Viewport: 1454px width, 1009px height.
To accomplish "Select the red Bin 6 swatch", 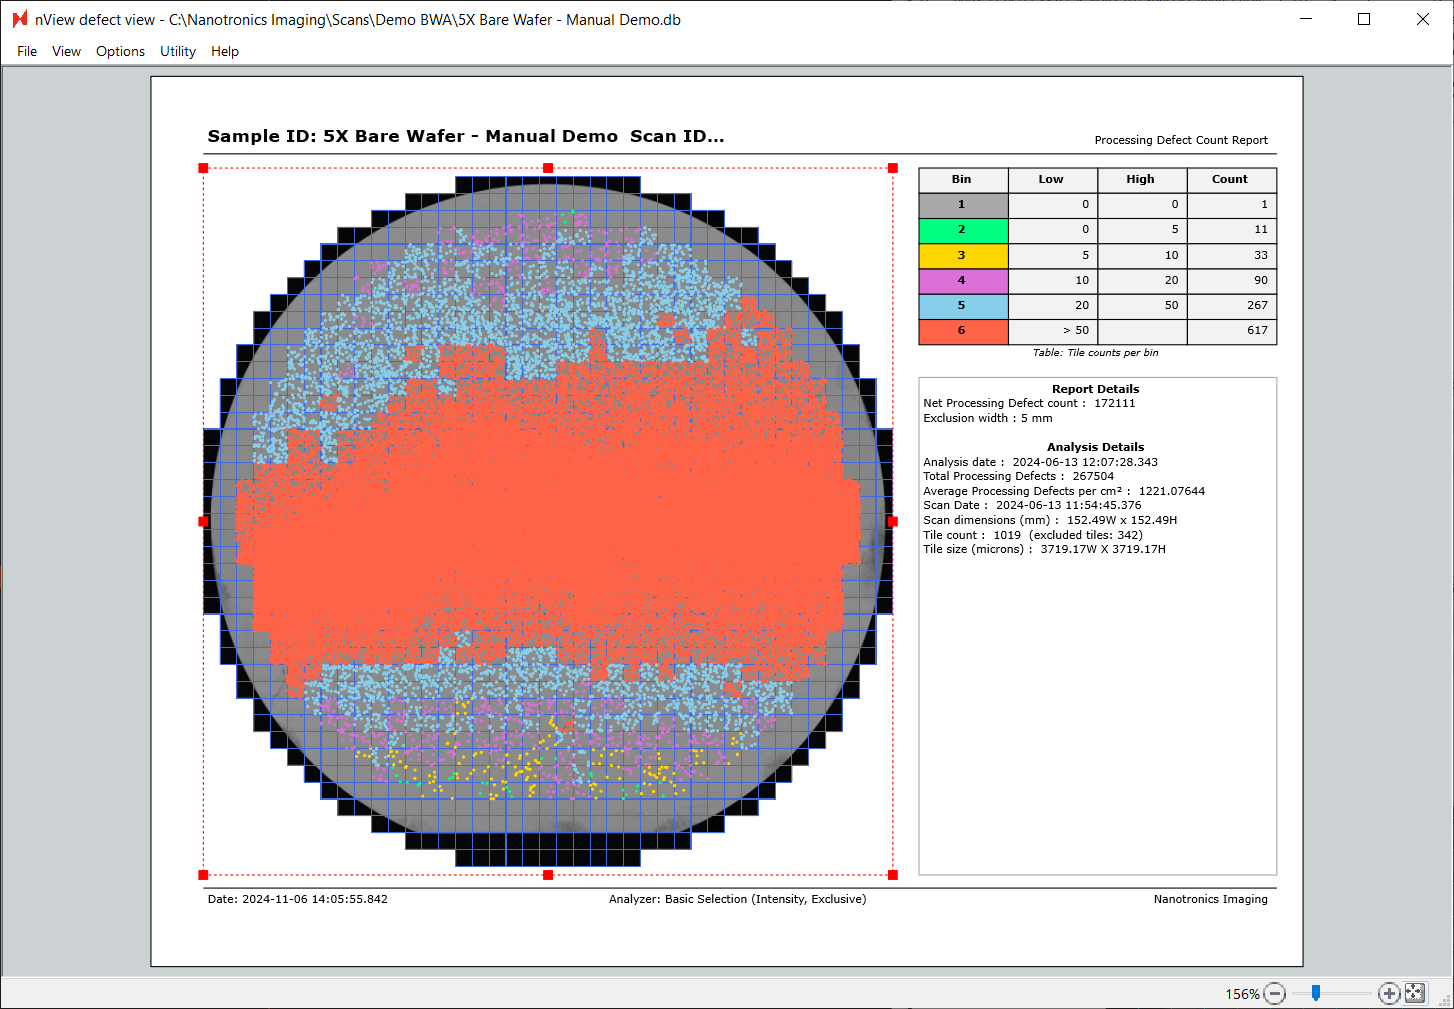I will (962, 330).
